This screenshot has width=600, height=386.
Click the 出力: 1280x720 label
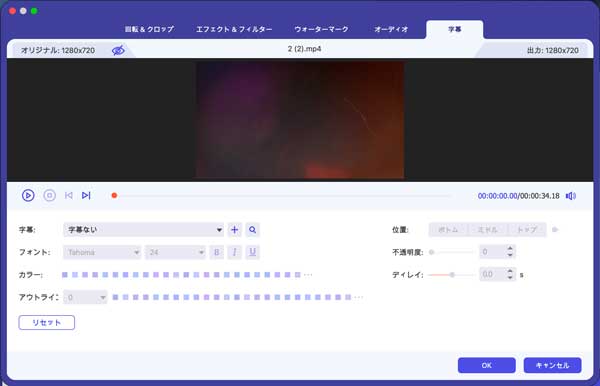coord(553,50)
